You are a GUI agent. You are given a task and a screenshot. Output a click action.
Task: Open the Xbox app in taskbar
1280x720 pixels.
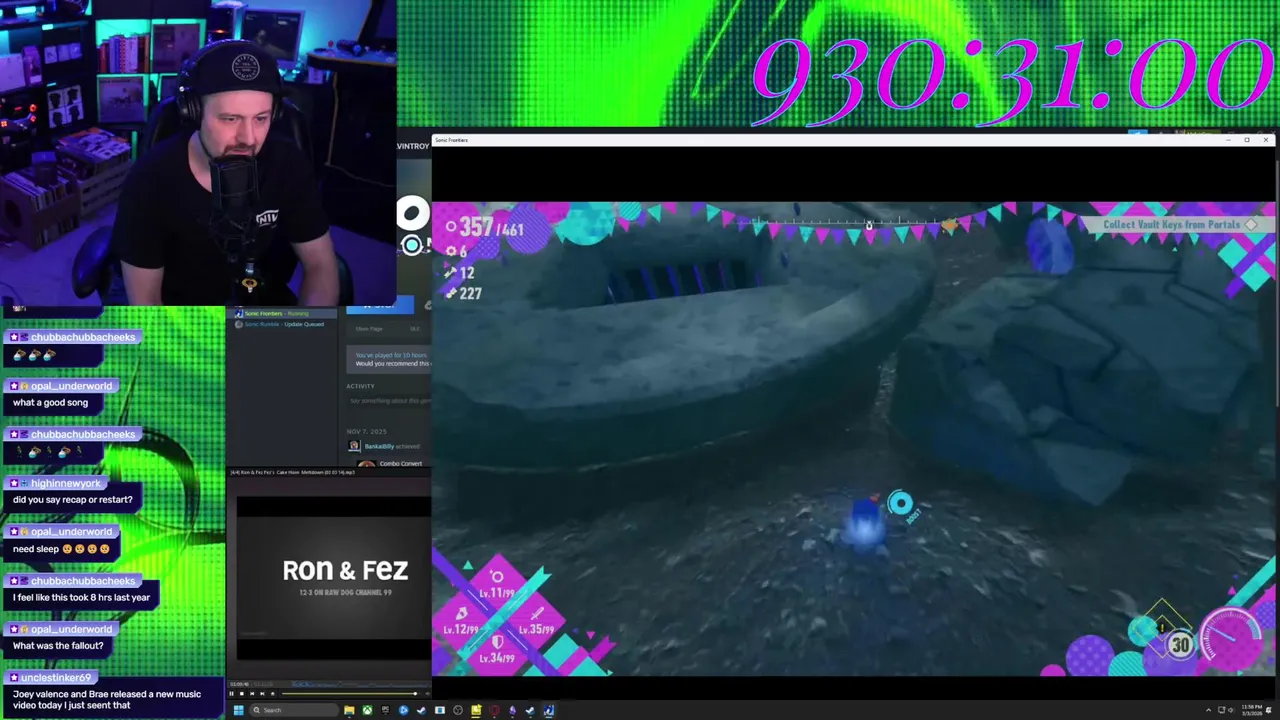367,710
